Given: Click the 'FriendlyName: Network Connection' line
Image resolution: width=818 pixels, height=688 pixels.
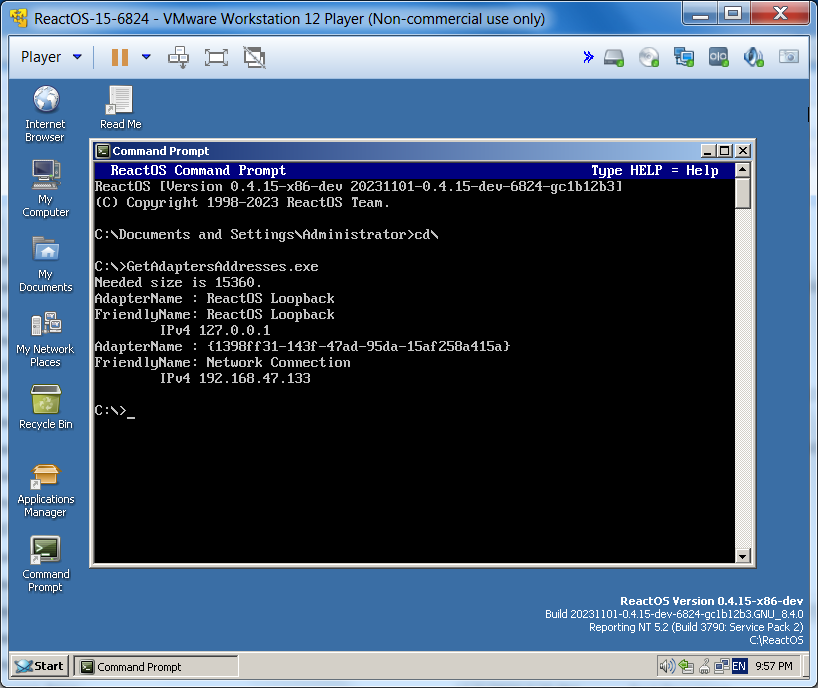Looking at the screenshot, I should coord(223,363).
